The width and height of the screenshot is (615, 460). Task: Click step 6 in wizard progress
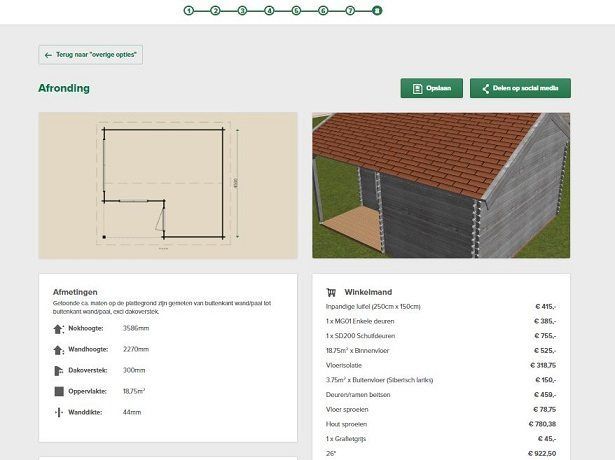click(x=323, y=10)
